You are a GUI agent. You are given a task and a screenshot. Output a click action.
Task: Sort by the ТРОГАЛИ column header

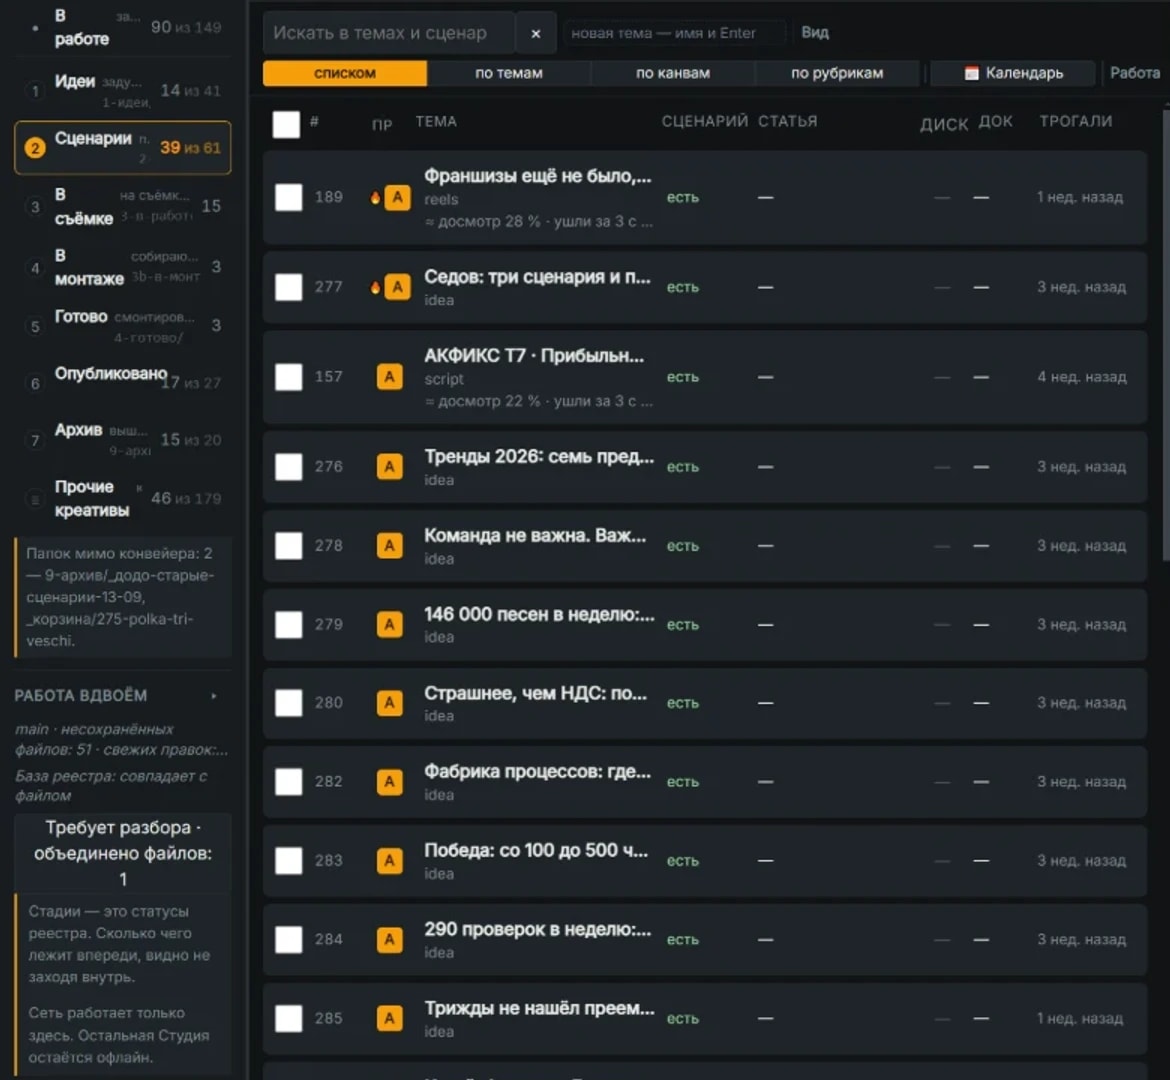1075,122
